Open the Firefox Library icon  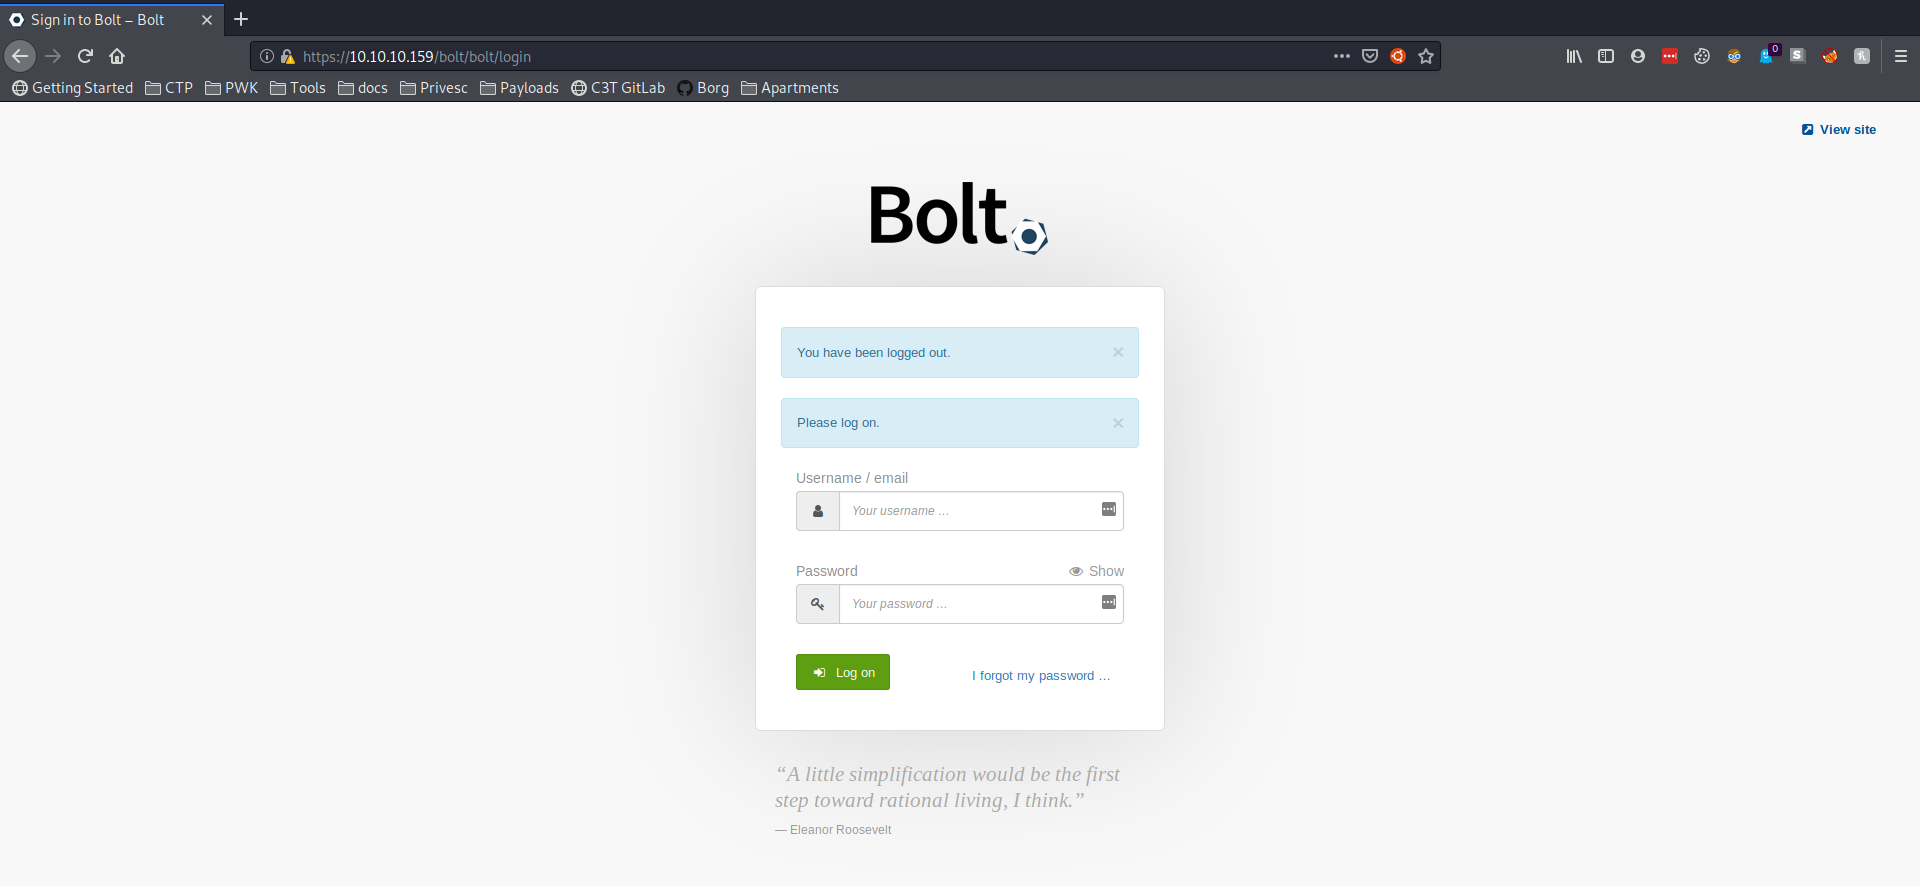tap(1574, 56)
